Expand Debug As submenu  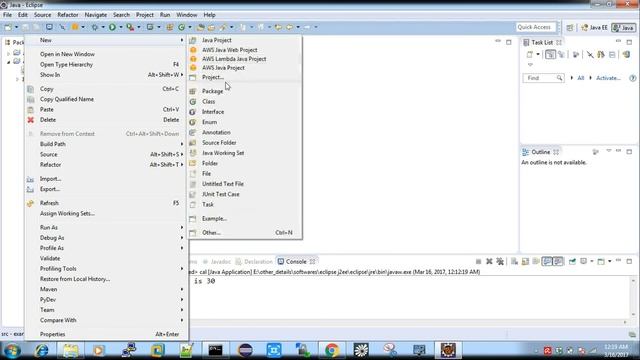(x=106, y=238)
